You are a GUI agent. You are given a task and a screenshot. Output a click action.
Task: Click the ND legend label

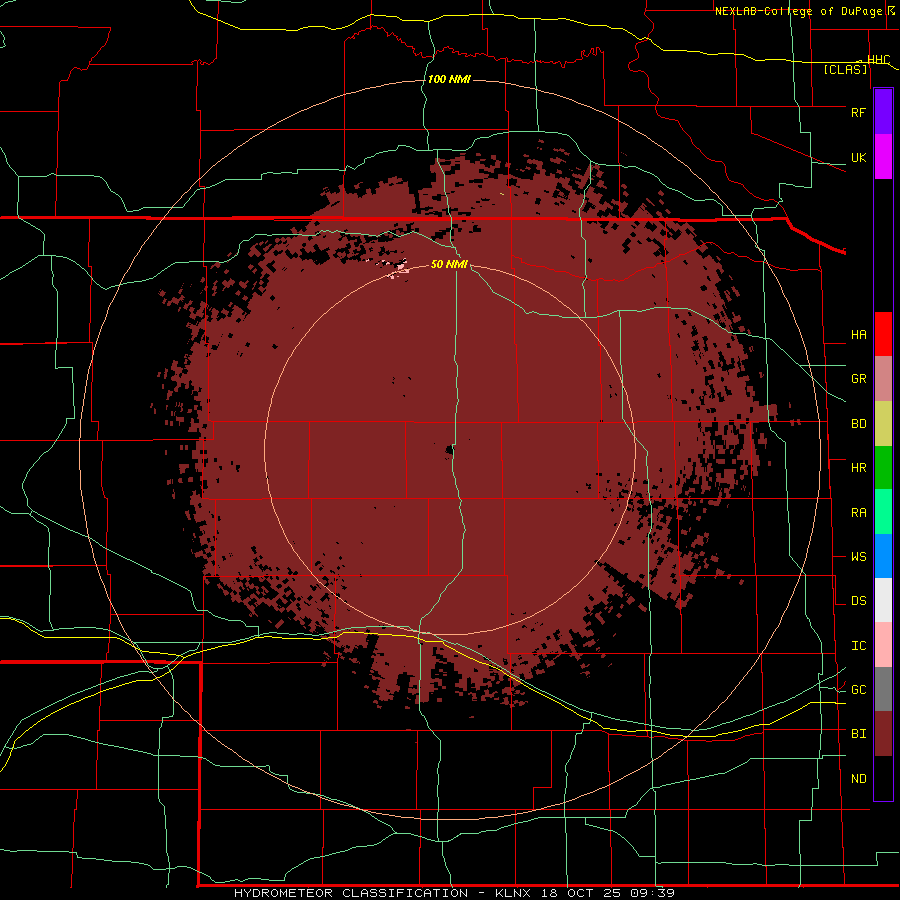click(858, 779)
